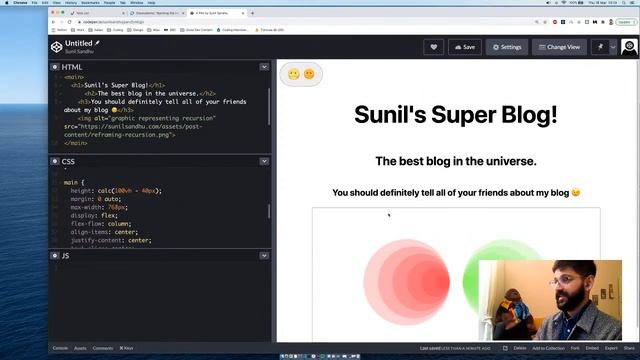Open the Window menu

pos(137,2)
